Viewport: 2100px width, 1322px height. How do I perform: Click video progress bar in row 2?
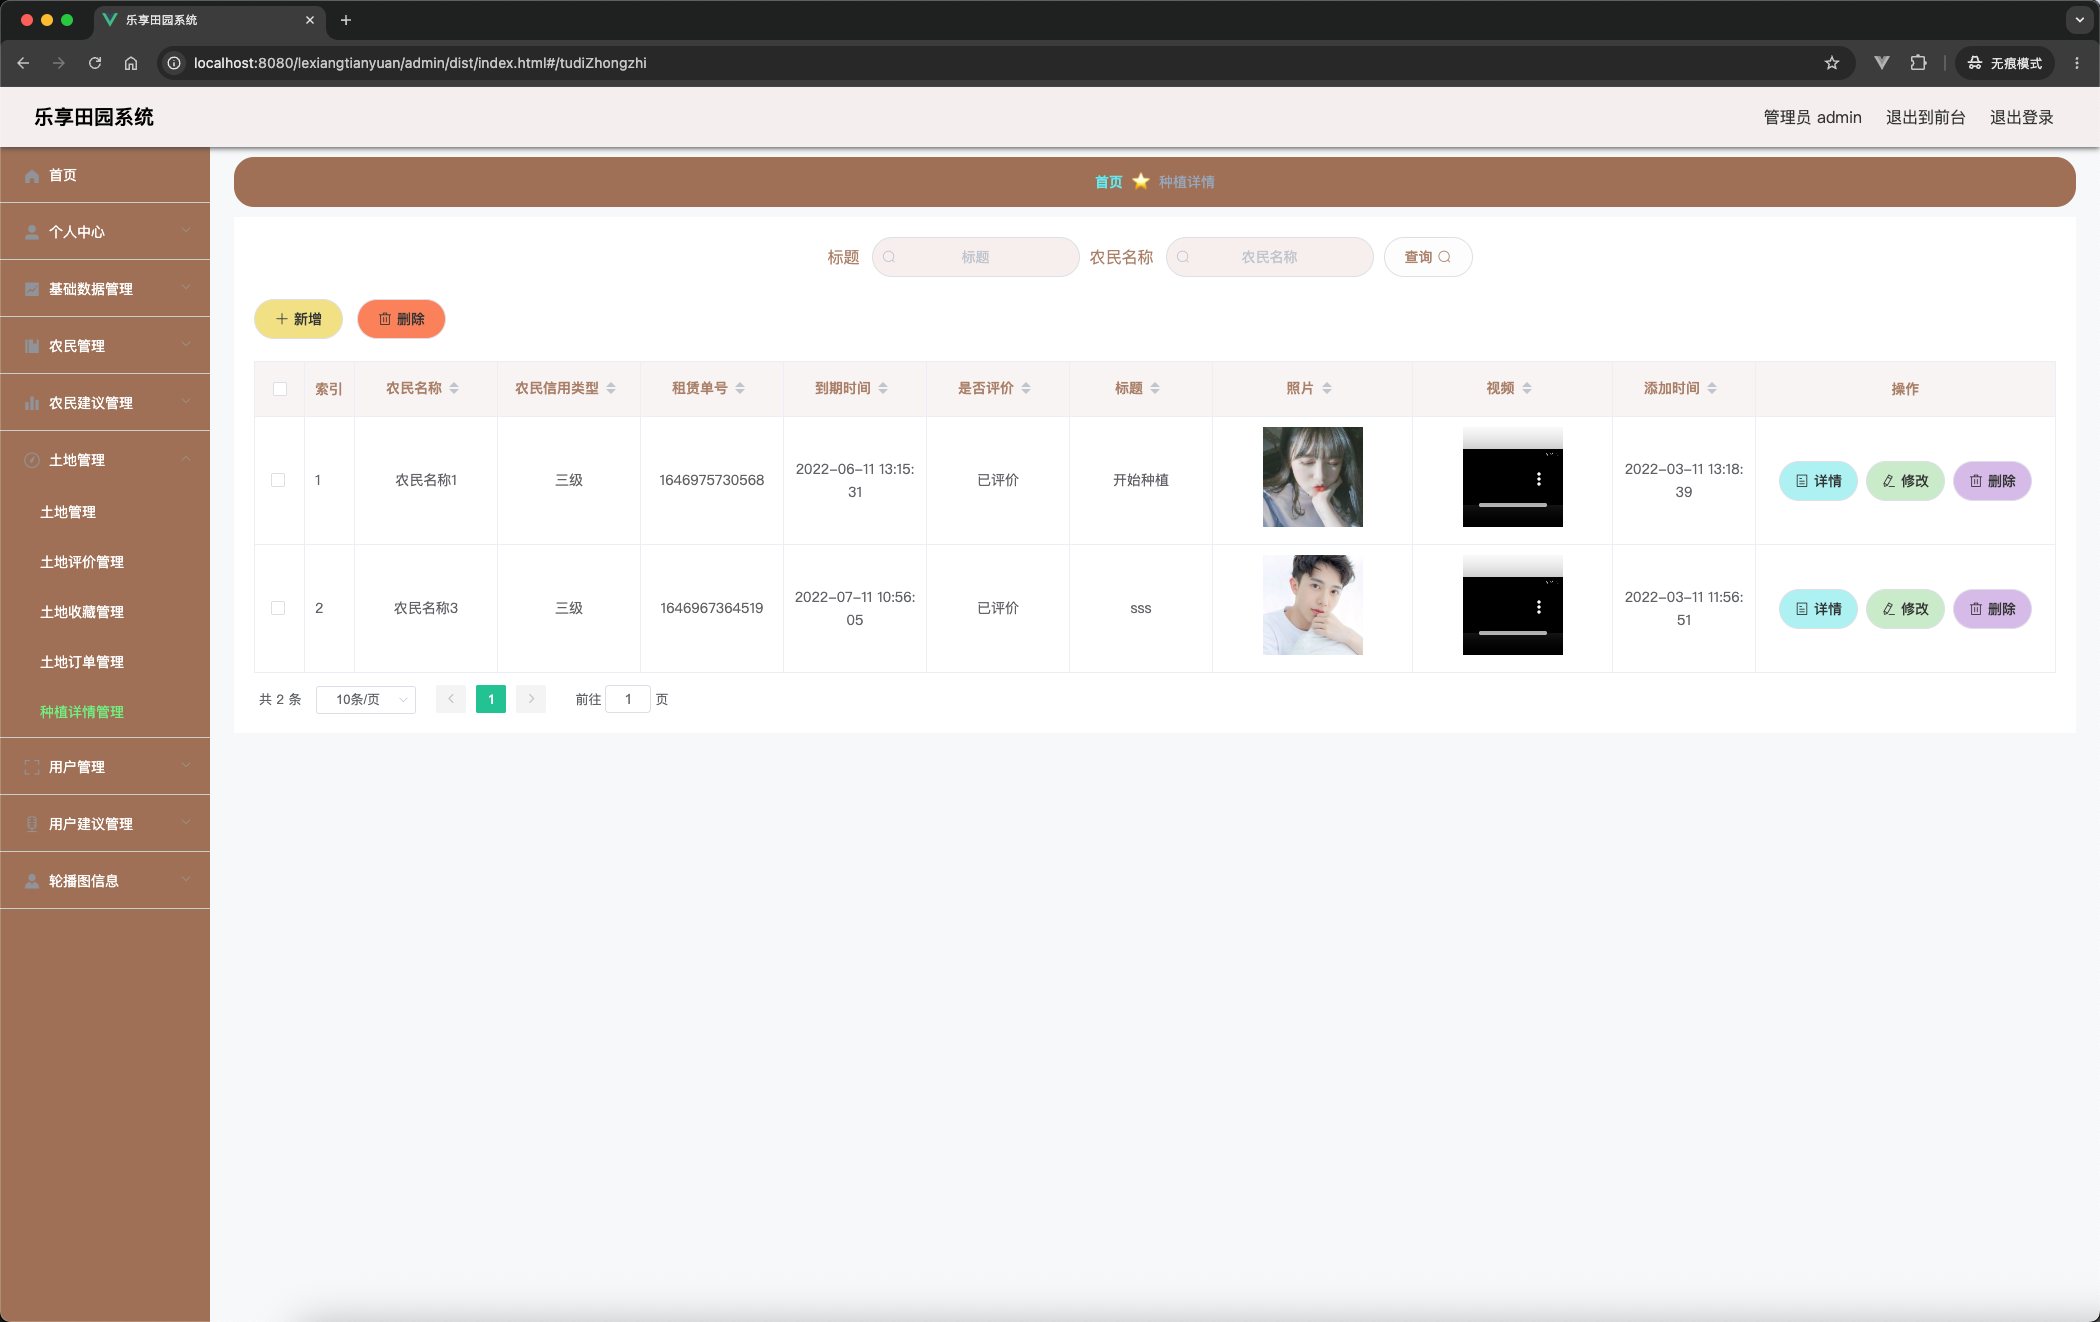[x=1512, y=633]
